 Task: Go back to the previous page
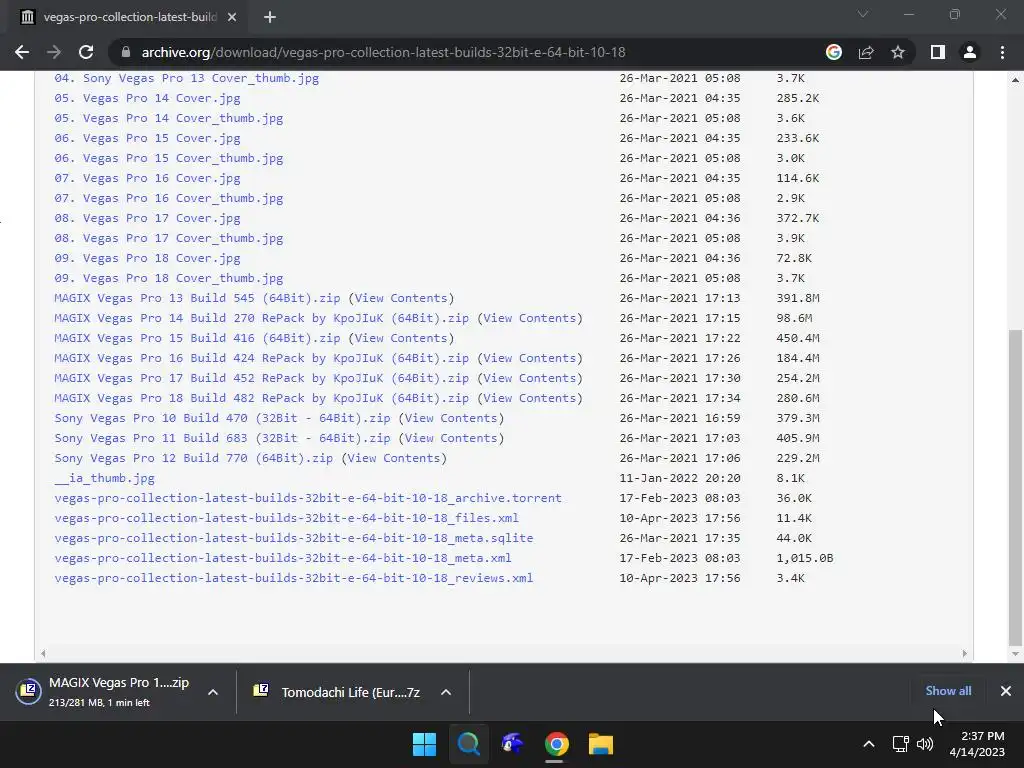22,52
